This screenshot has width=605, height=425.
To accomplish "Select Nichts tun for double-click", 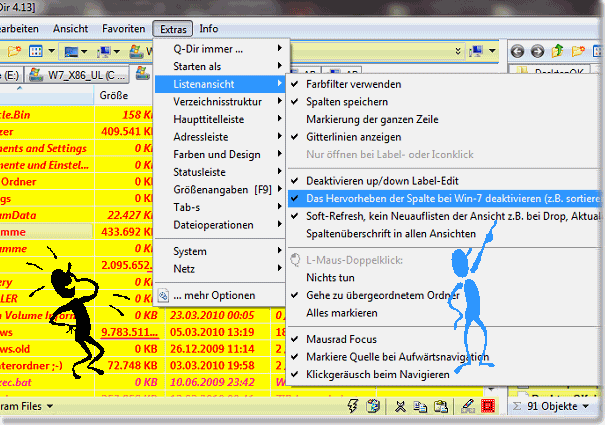I will coord(444,278).
